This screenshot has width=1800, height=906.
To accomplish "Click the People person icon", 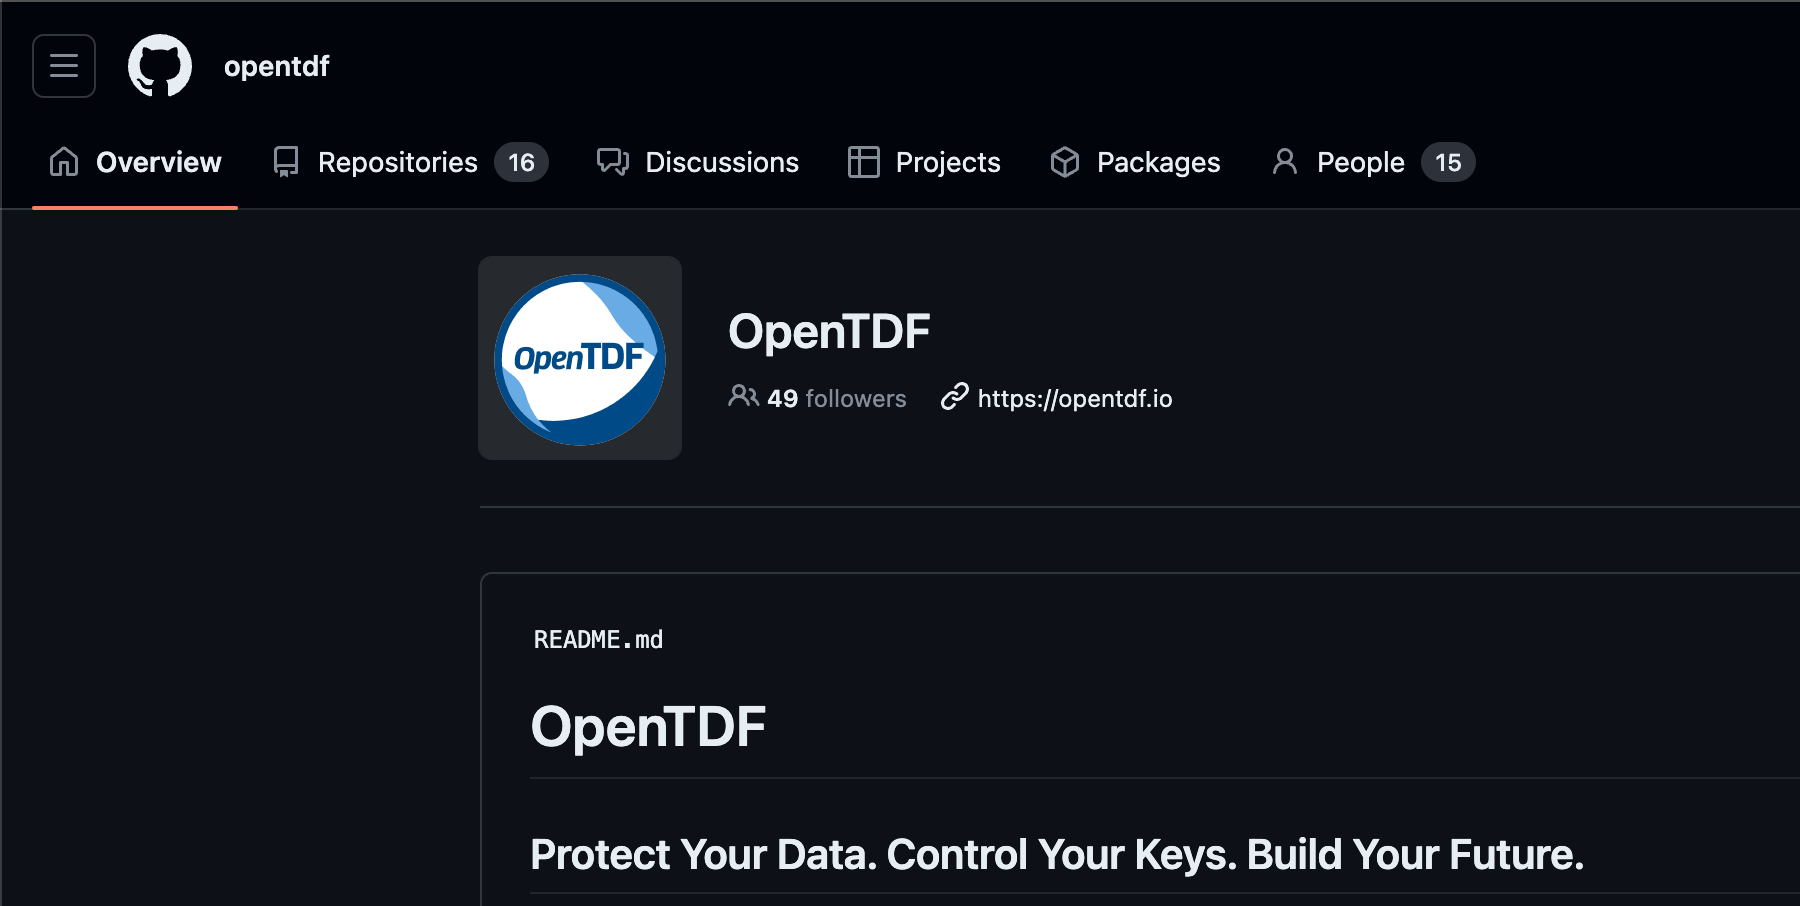I will click(1285, 162).
